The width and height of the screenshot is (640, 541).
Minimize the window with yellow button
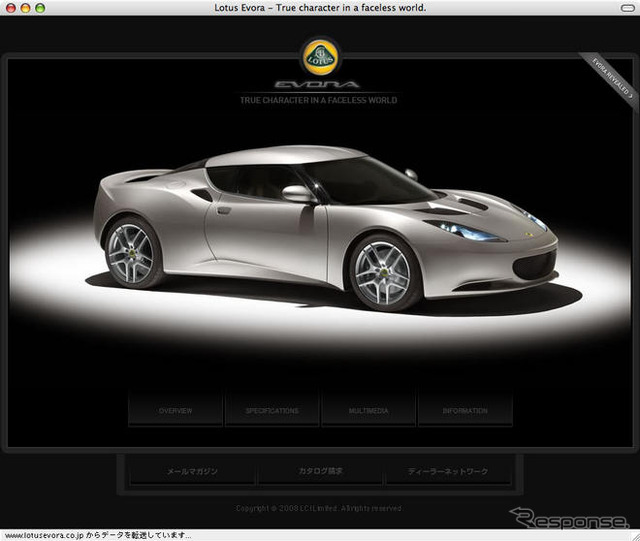[25, 8]
